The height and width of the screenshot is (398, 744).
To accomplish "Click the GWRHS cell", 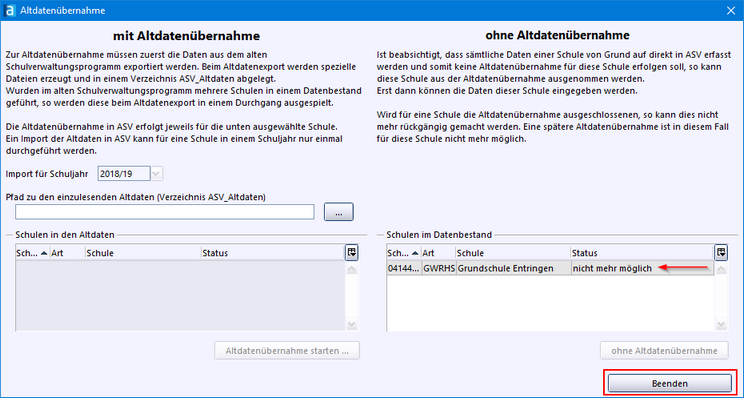I will point(439,268).
